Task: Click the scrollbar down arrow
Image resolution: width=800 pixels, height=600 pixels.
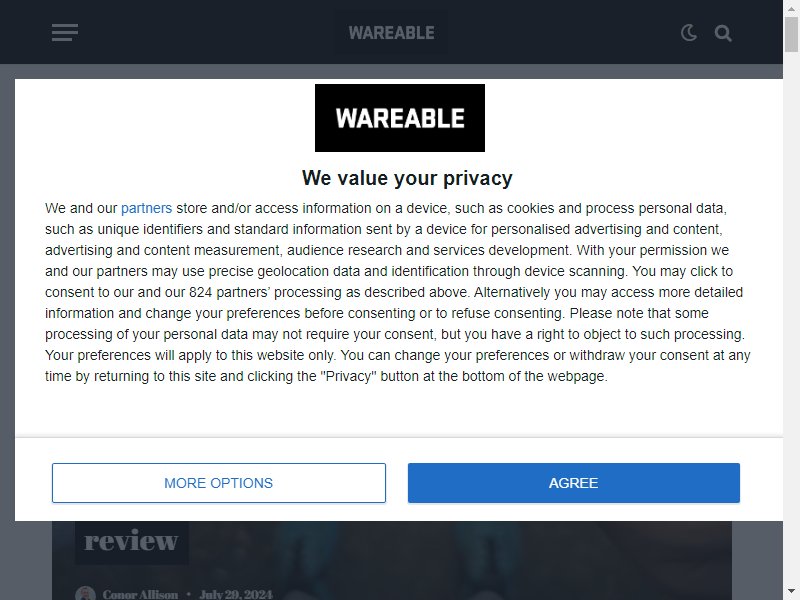Action: [791, 593]
